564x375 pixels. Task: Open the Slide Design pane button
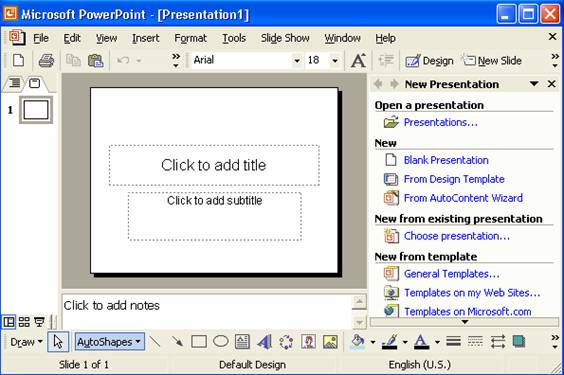tap(429, 61)
